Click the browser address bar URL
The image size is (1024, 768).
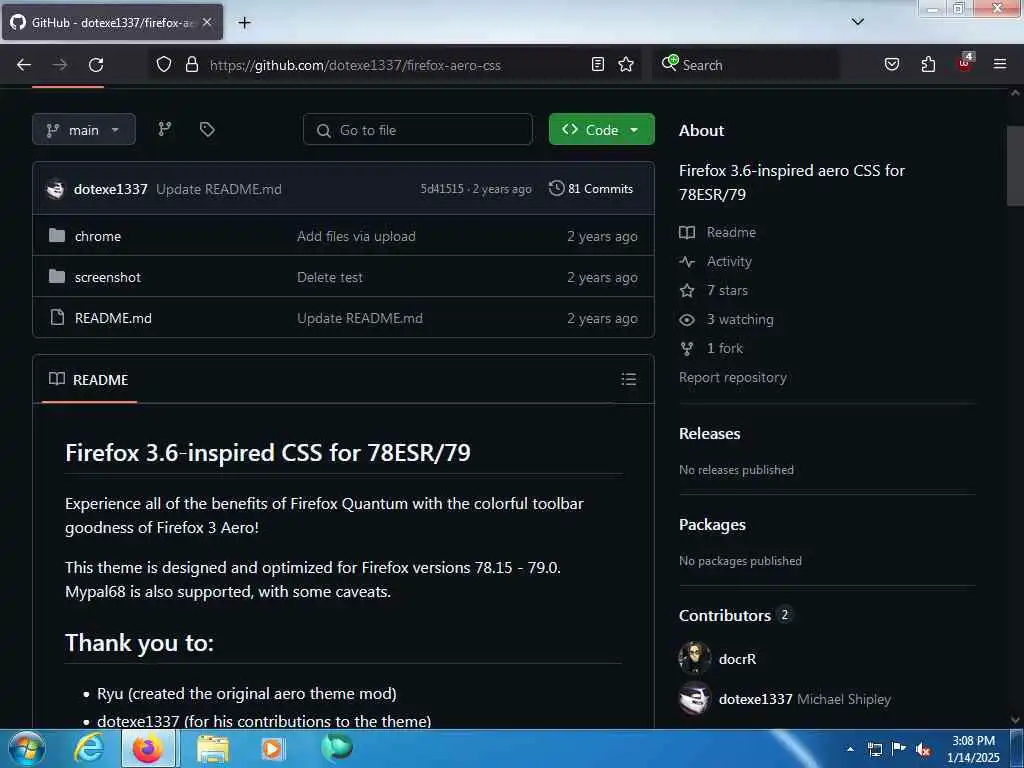[355, 65]
